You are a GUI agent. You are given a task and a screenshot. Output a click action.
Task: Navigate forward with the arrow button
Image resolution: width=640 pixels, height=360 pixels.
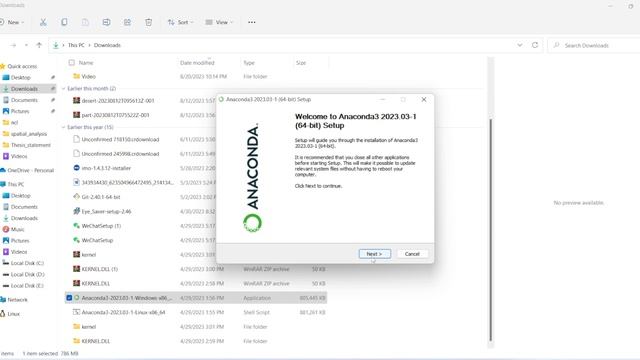click(x=13, y=45)
